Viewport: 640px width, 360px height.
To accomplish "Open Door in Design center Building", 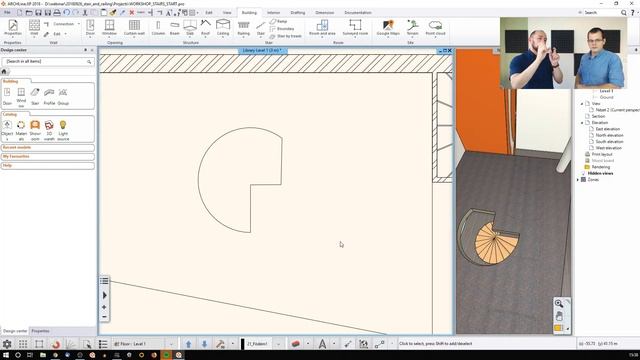I will (7, 96).
